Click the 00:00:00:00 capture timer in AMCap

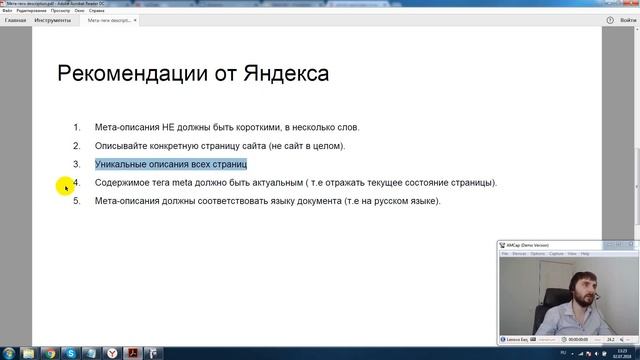(x=578, y=340)
